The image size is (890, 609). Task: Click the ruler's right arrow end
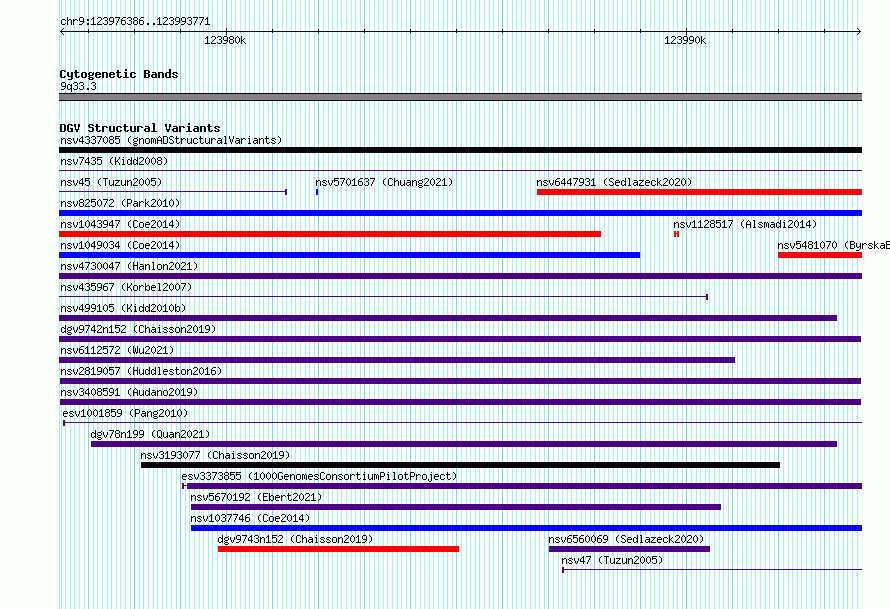coord(859,31)
